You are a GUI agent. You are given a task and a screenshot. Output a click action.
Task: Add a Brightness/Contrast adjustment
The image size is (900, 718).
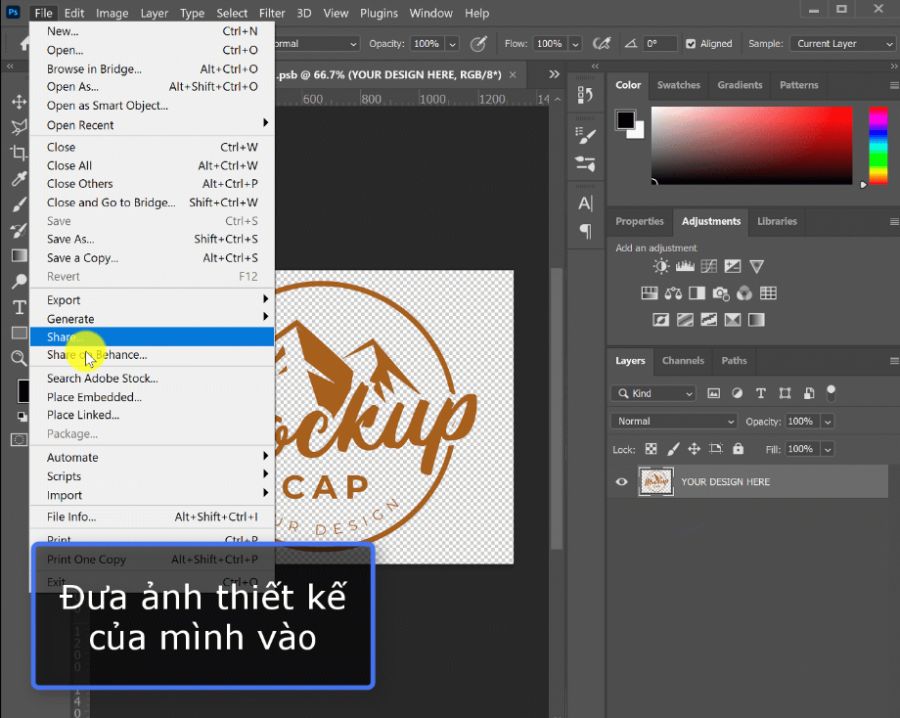(x=661, y=266)
